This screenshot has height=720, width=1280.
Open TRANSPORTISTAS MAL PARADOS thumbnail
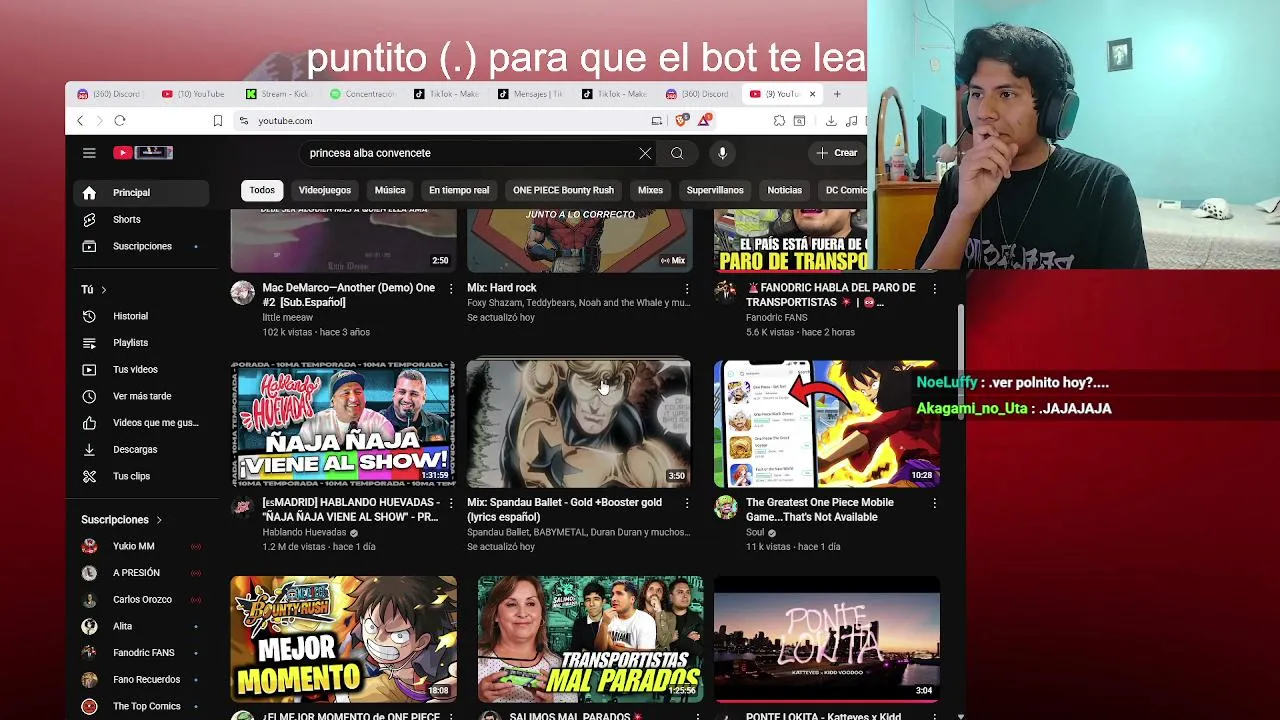[590, 639]
